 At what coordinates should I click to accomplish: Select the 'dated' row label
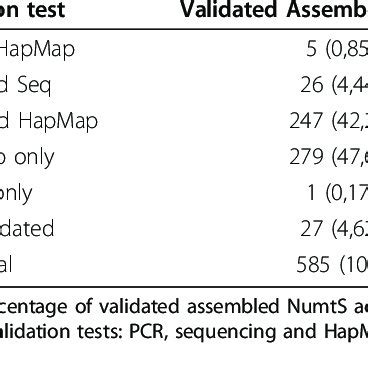click(x=27, y=228)
